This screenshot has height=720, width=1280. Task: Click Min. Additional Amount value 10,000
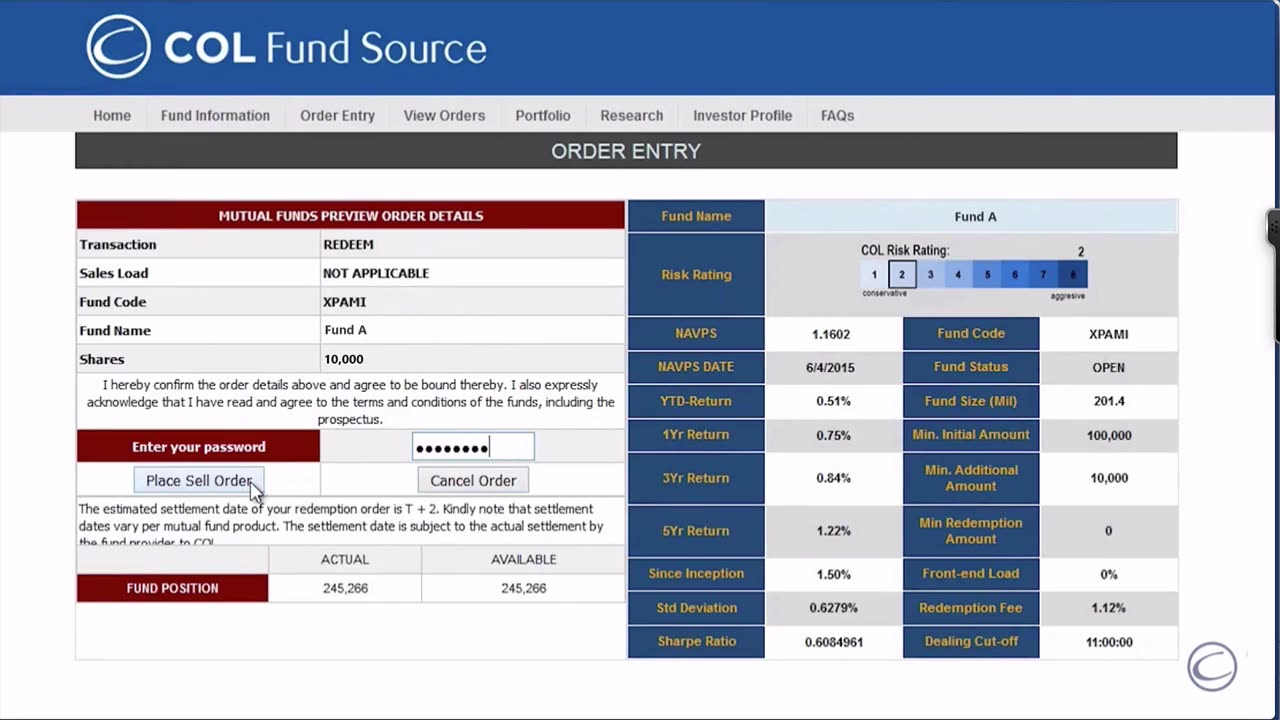(x=1108, y=478)
